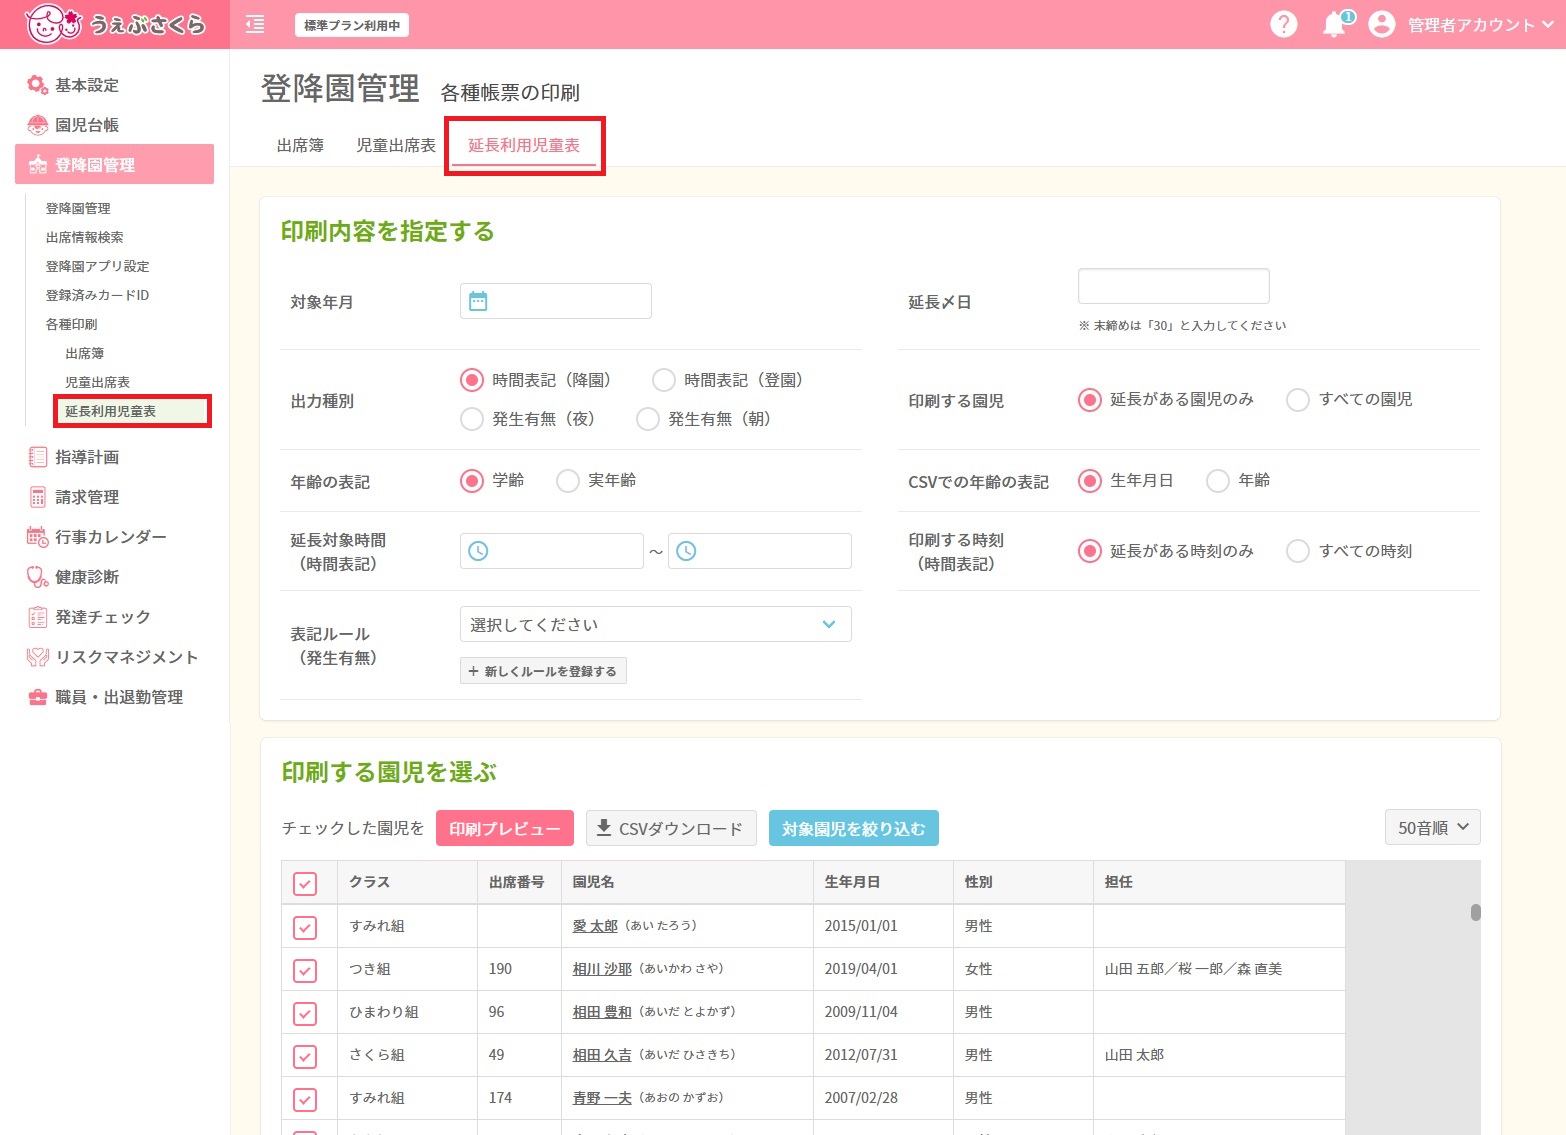Click the 指導計画 notebook icon
Viewport: 1566px width, 1135px height.
[37, 457]
